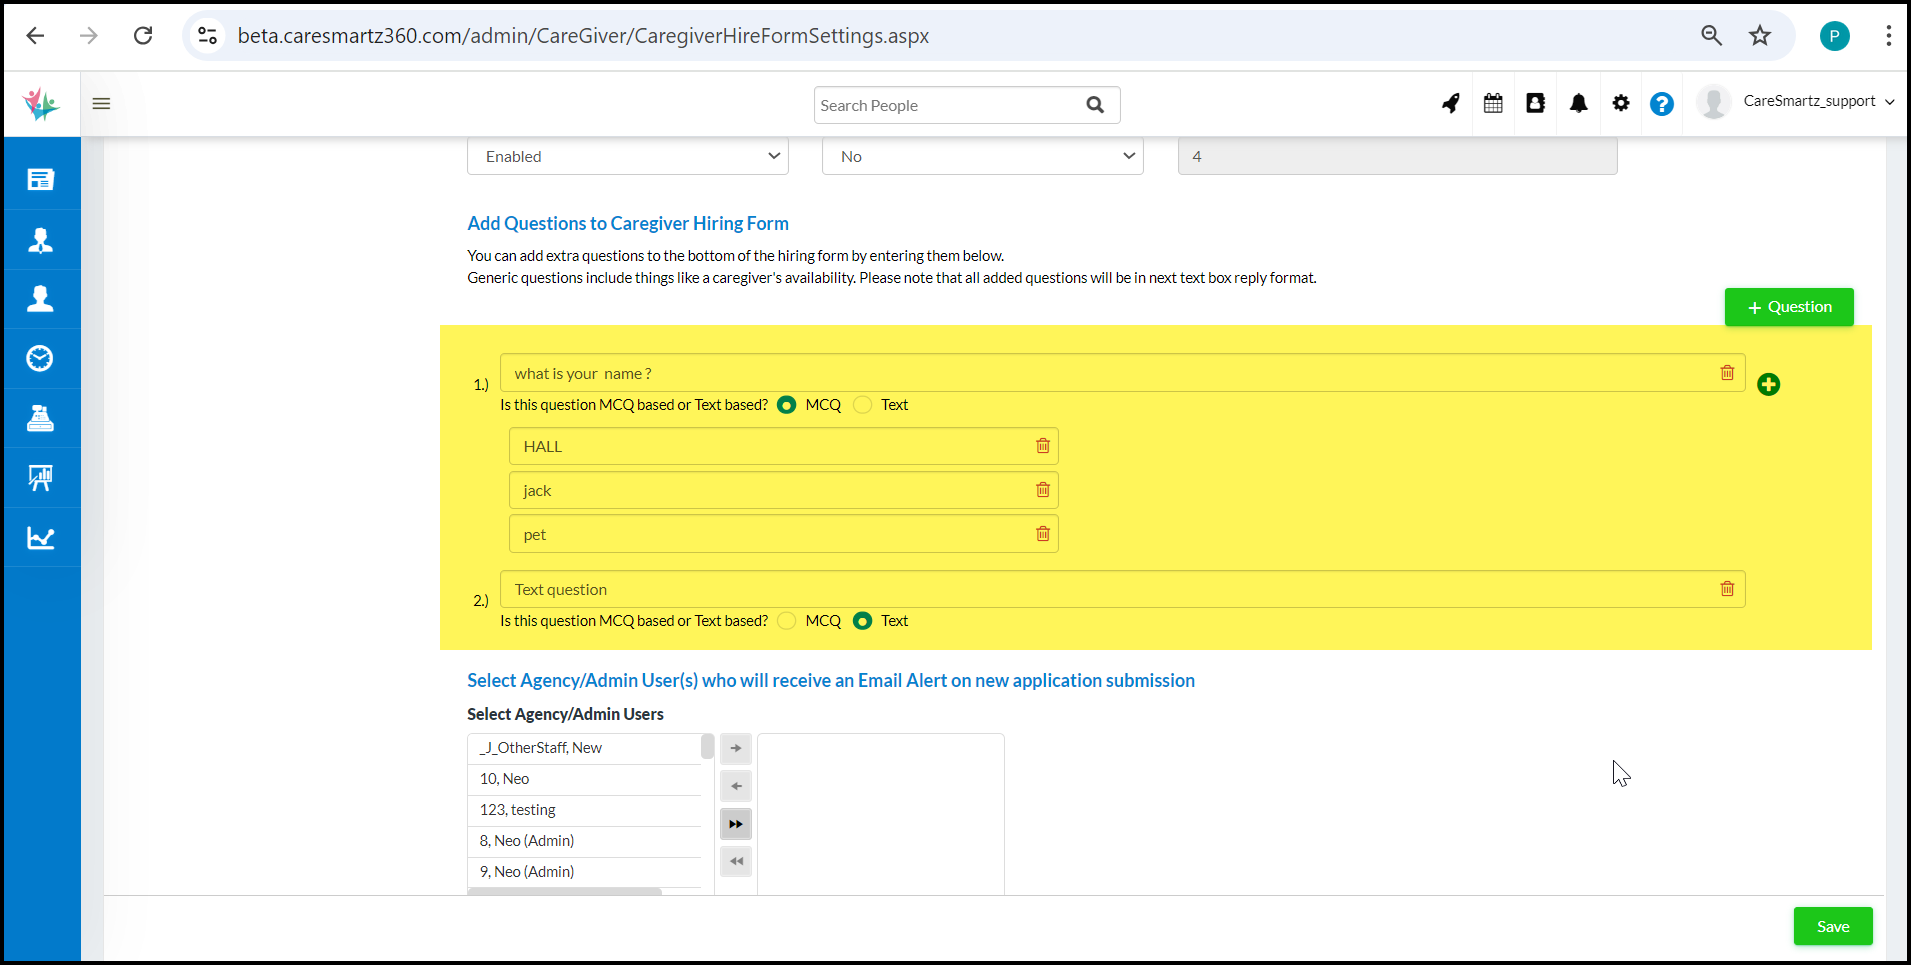Click the notifications bell icon
The image size is (1911, 965).
coord(1578,103)
